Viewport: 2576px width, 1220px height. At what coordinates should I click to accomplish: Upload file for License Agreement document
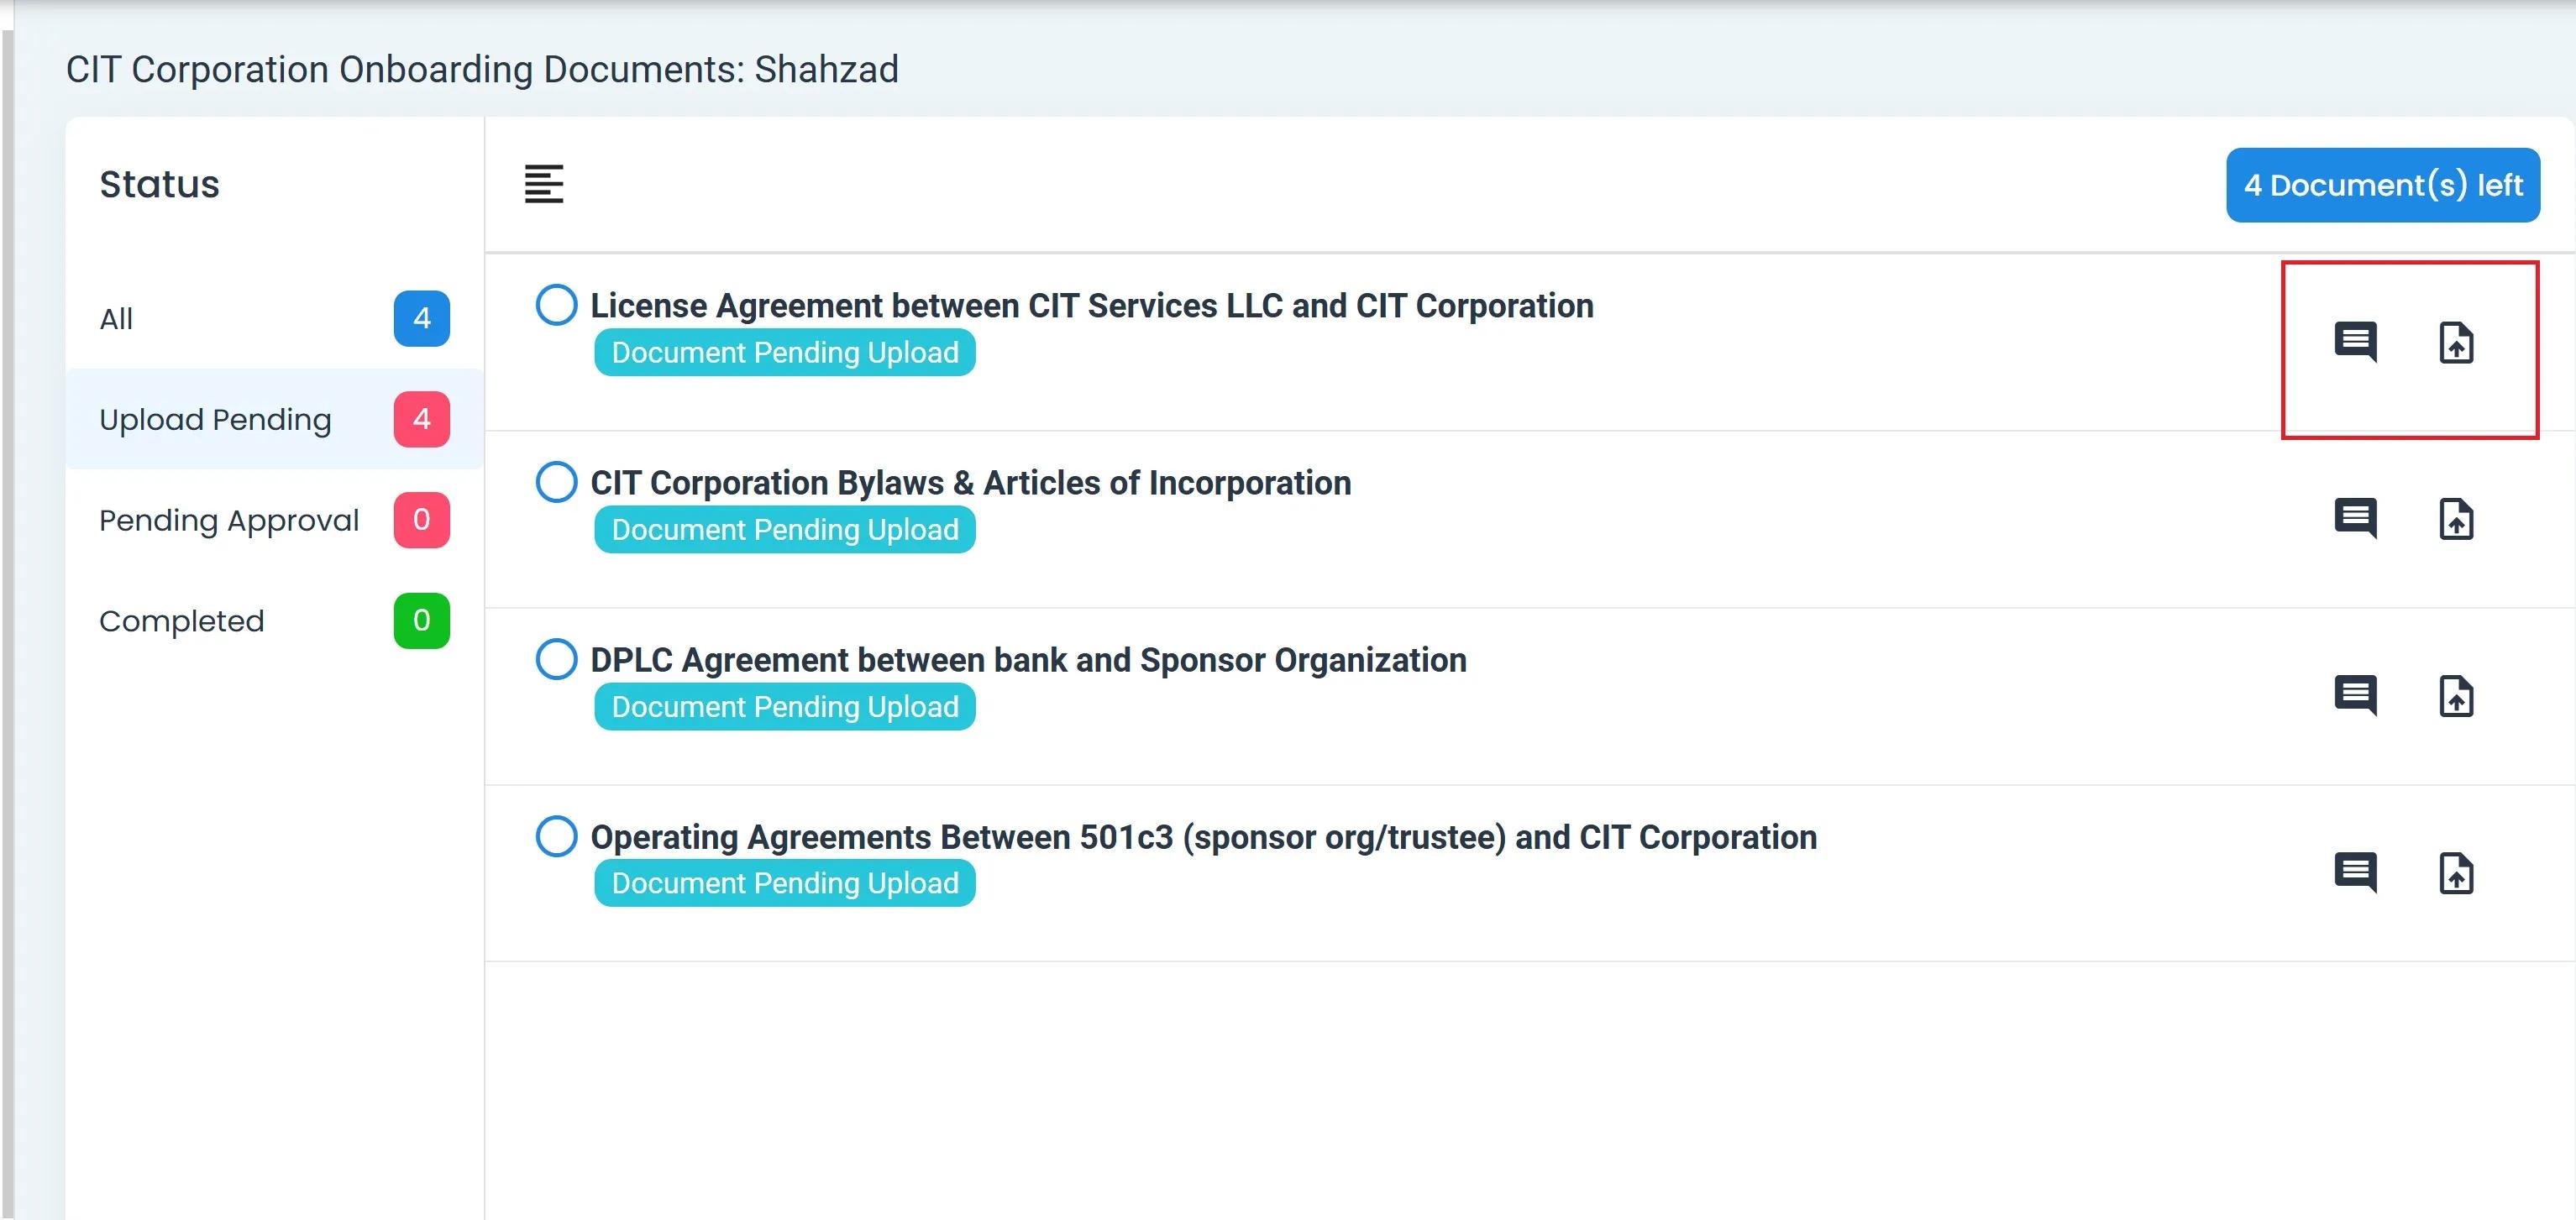click(x=2456, y=343)
